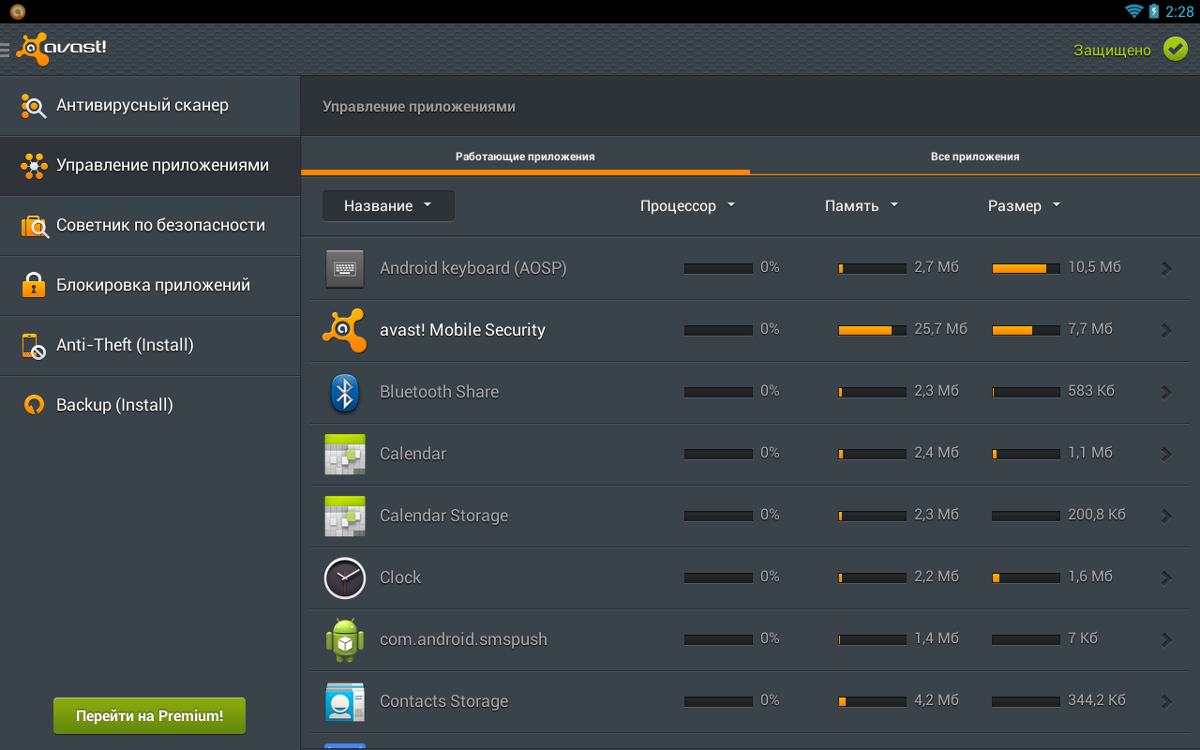This screenshot has height=750, width=1200.
Task: Tap the green Защищено checkmark icon
Action: pos(1175,49)
